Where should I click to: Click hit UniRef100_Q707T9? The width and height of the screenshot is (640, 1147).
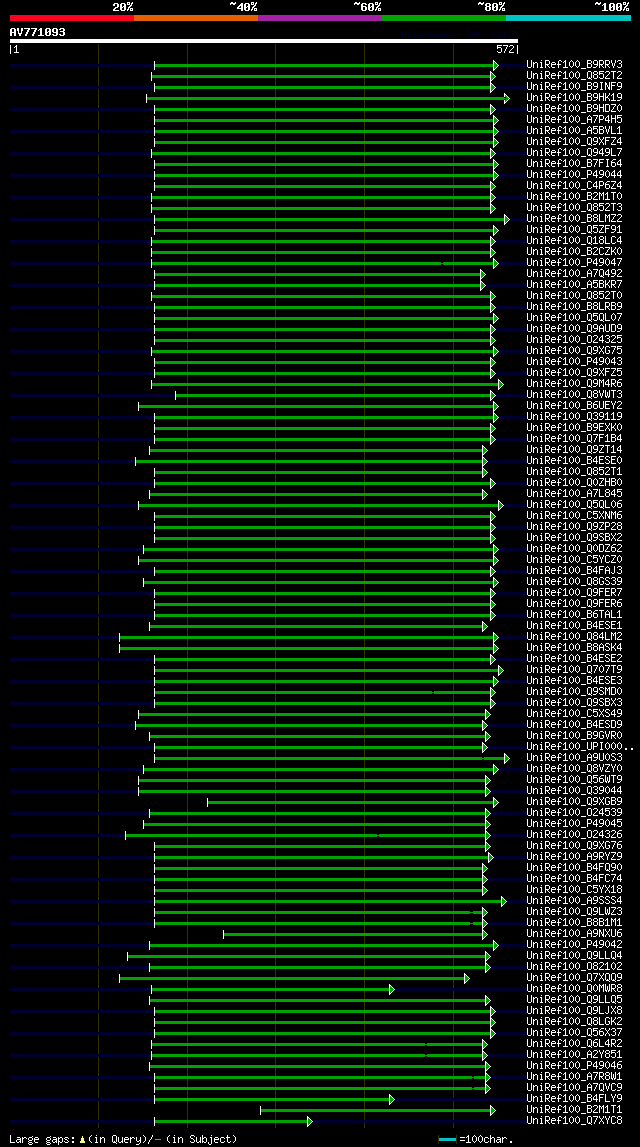tap(574, 670)
